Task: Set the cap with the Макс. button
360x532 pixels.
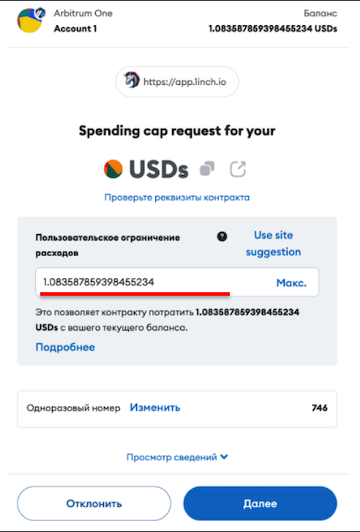Action: click(x=291, y=283)
